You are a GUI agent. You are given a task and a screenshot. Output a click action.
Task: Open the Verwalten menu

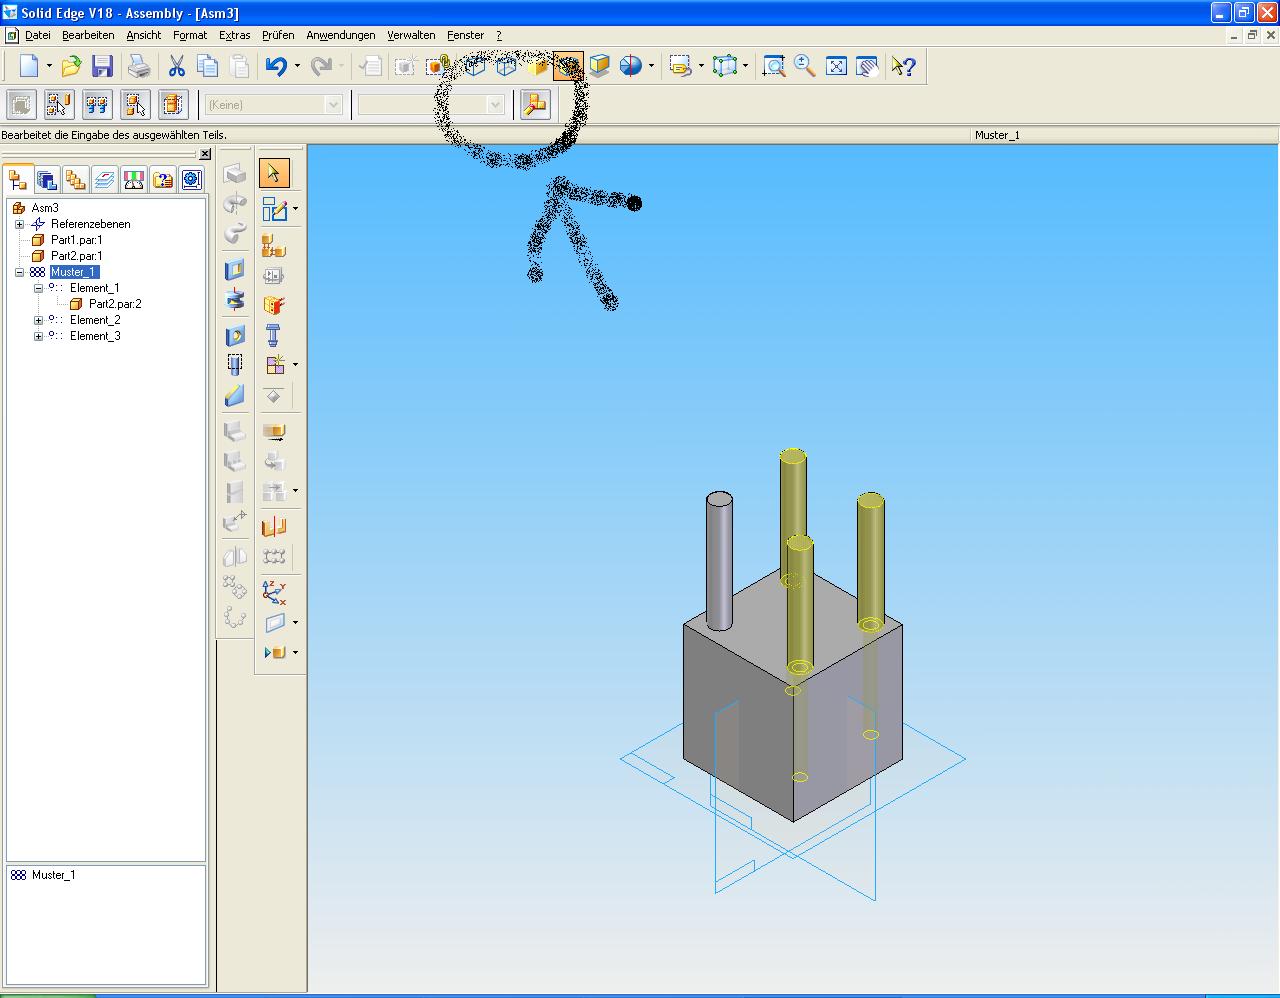[x=411, y=35]
